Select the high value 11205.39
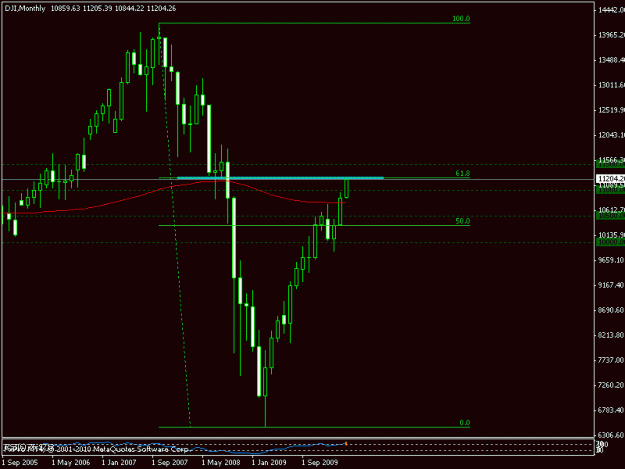This screenshot has width=625, height=469. coord(98,8)
